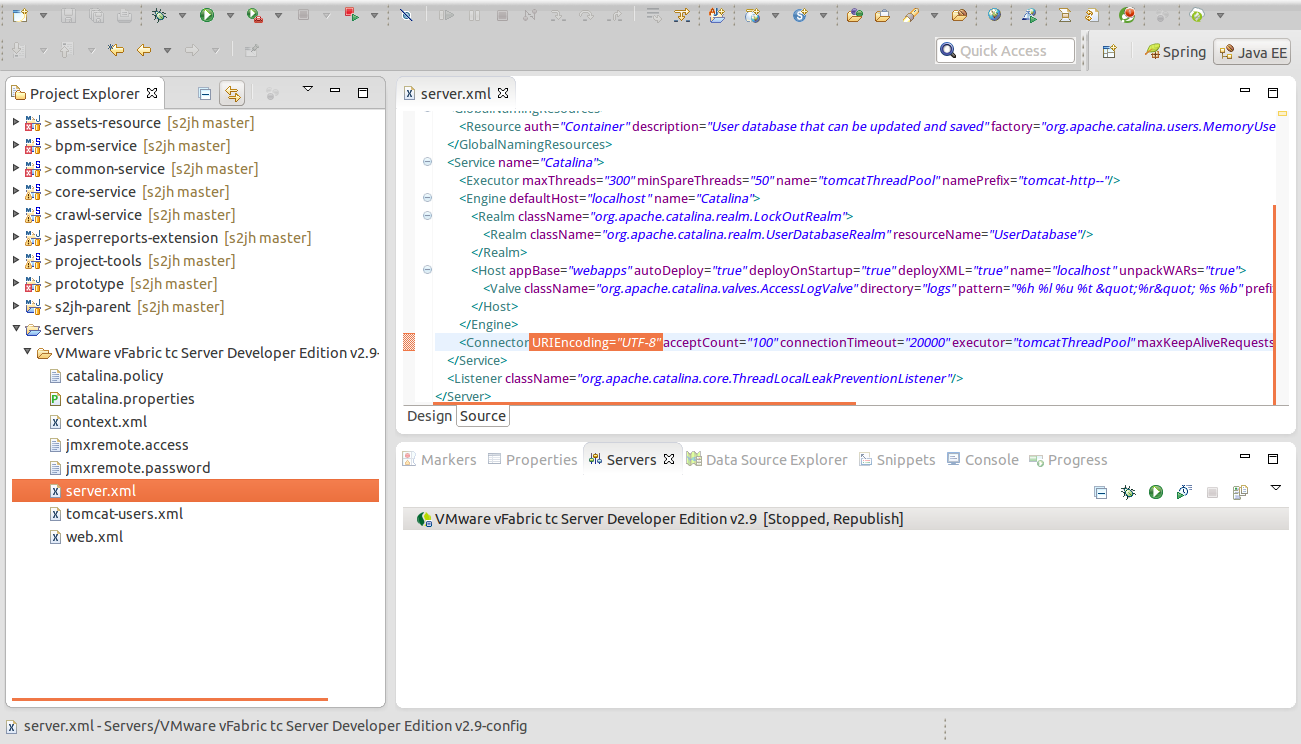The image size is (1301, 744).
Task: Open the Data Source Explorer tab
Action: click(767, 460)
